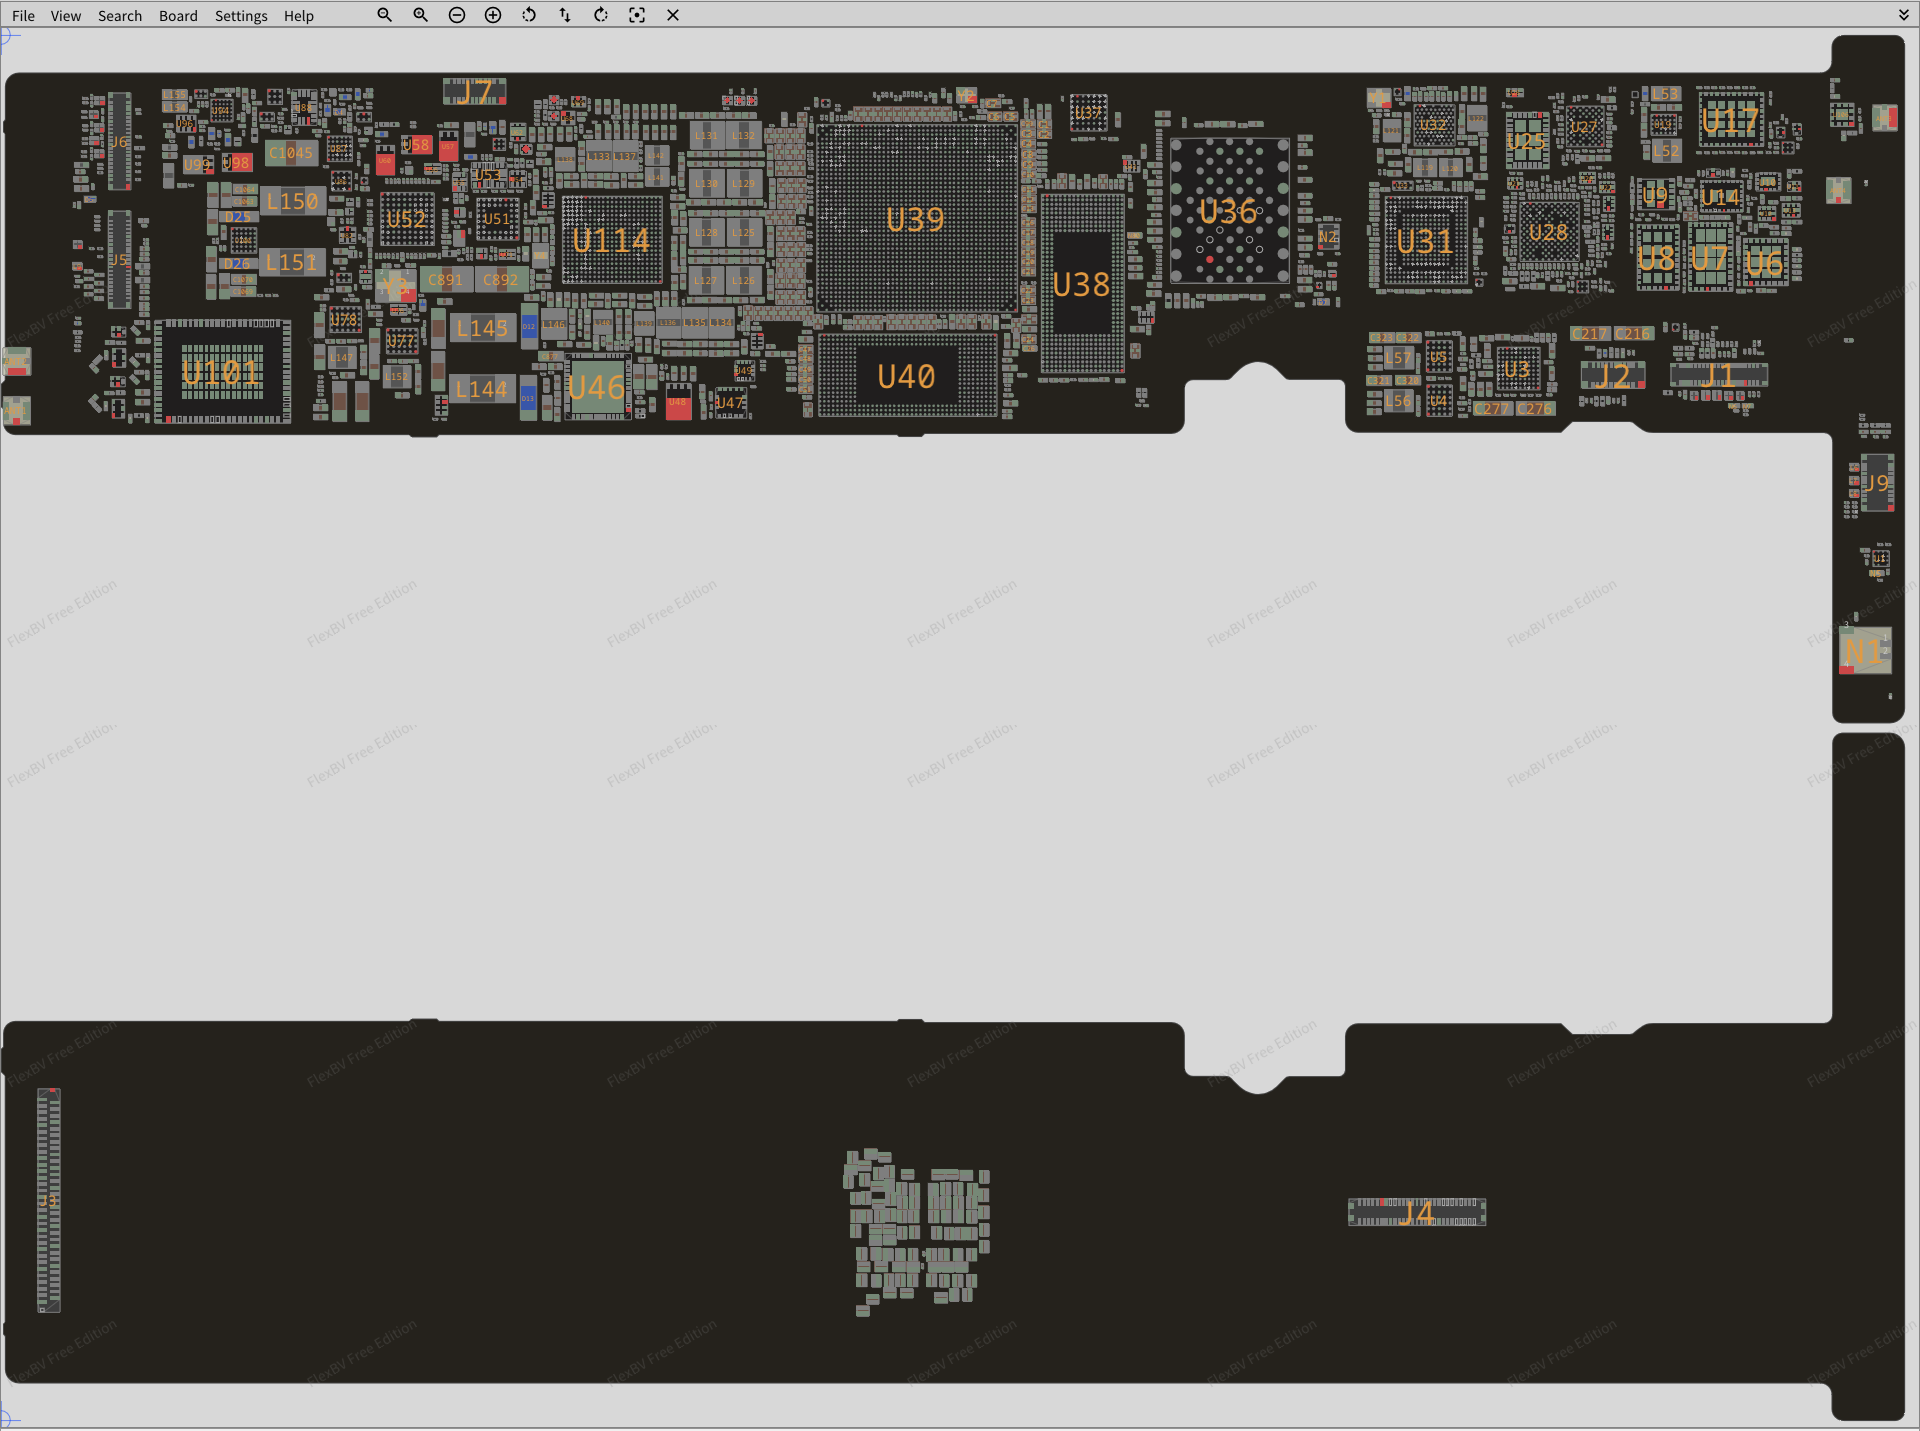
Task: Click the zoom out magnifier icon
Action: click(x=384, y=15)
